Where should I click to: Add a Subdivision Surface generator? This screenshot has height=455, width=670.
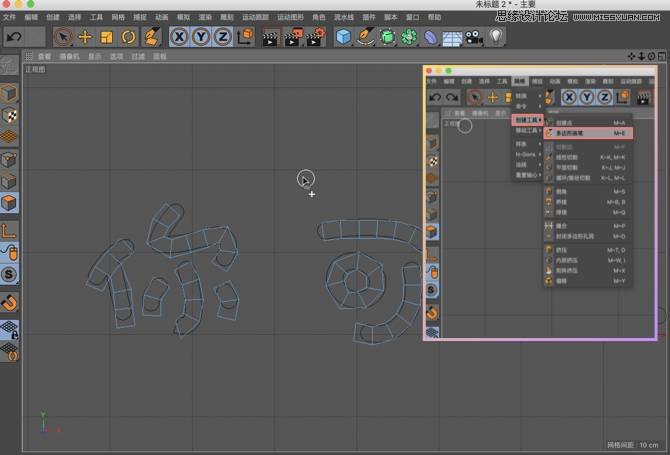click(x=387, y=37)
